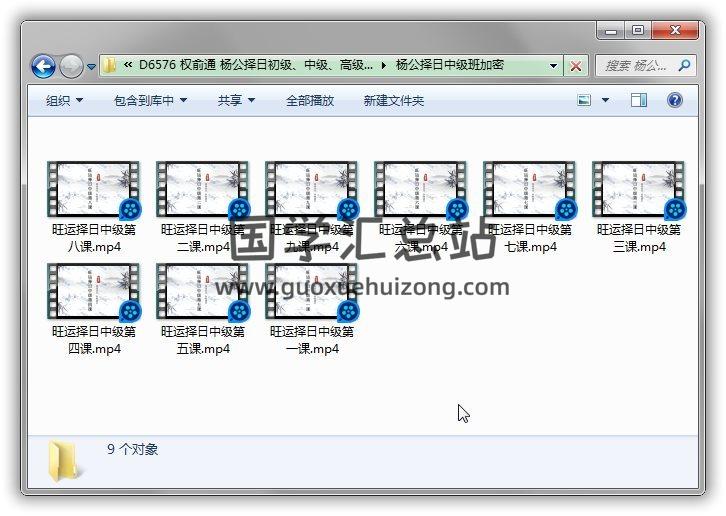Go back with the blue Back arrow

[x=44, y=66]
